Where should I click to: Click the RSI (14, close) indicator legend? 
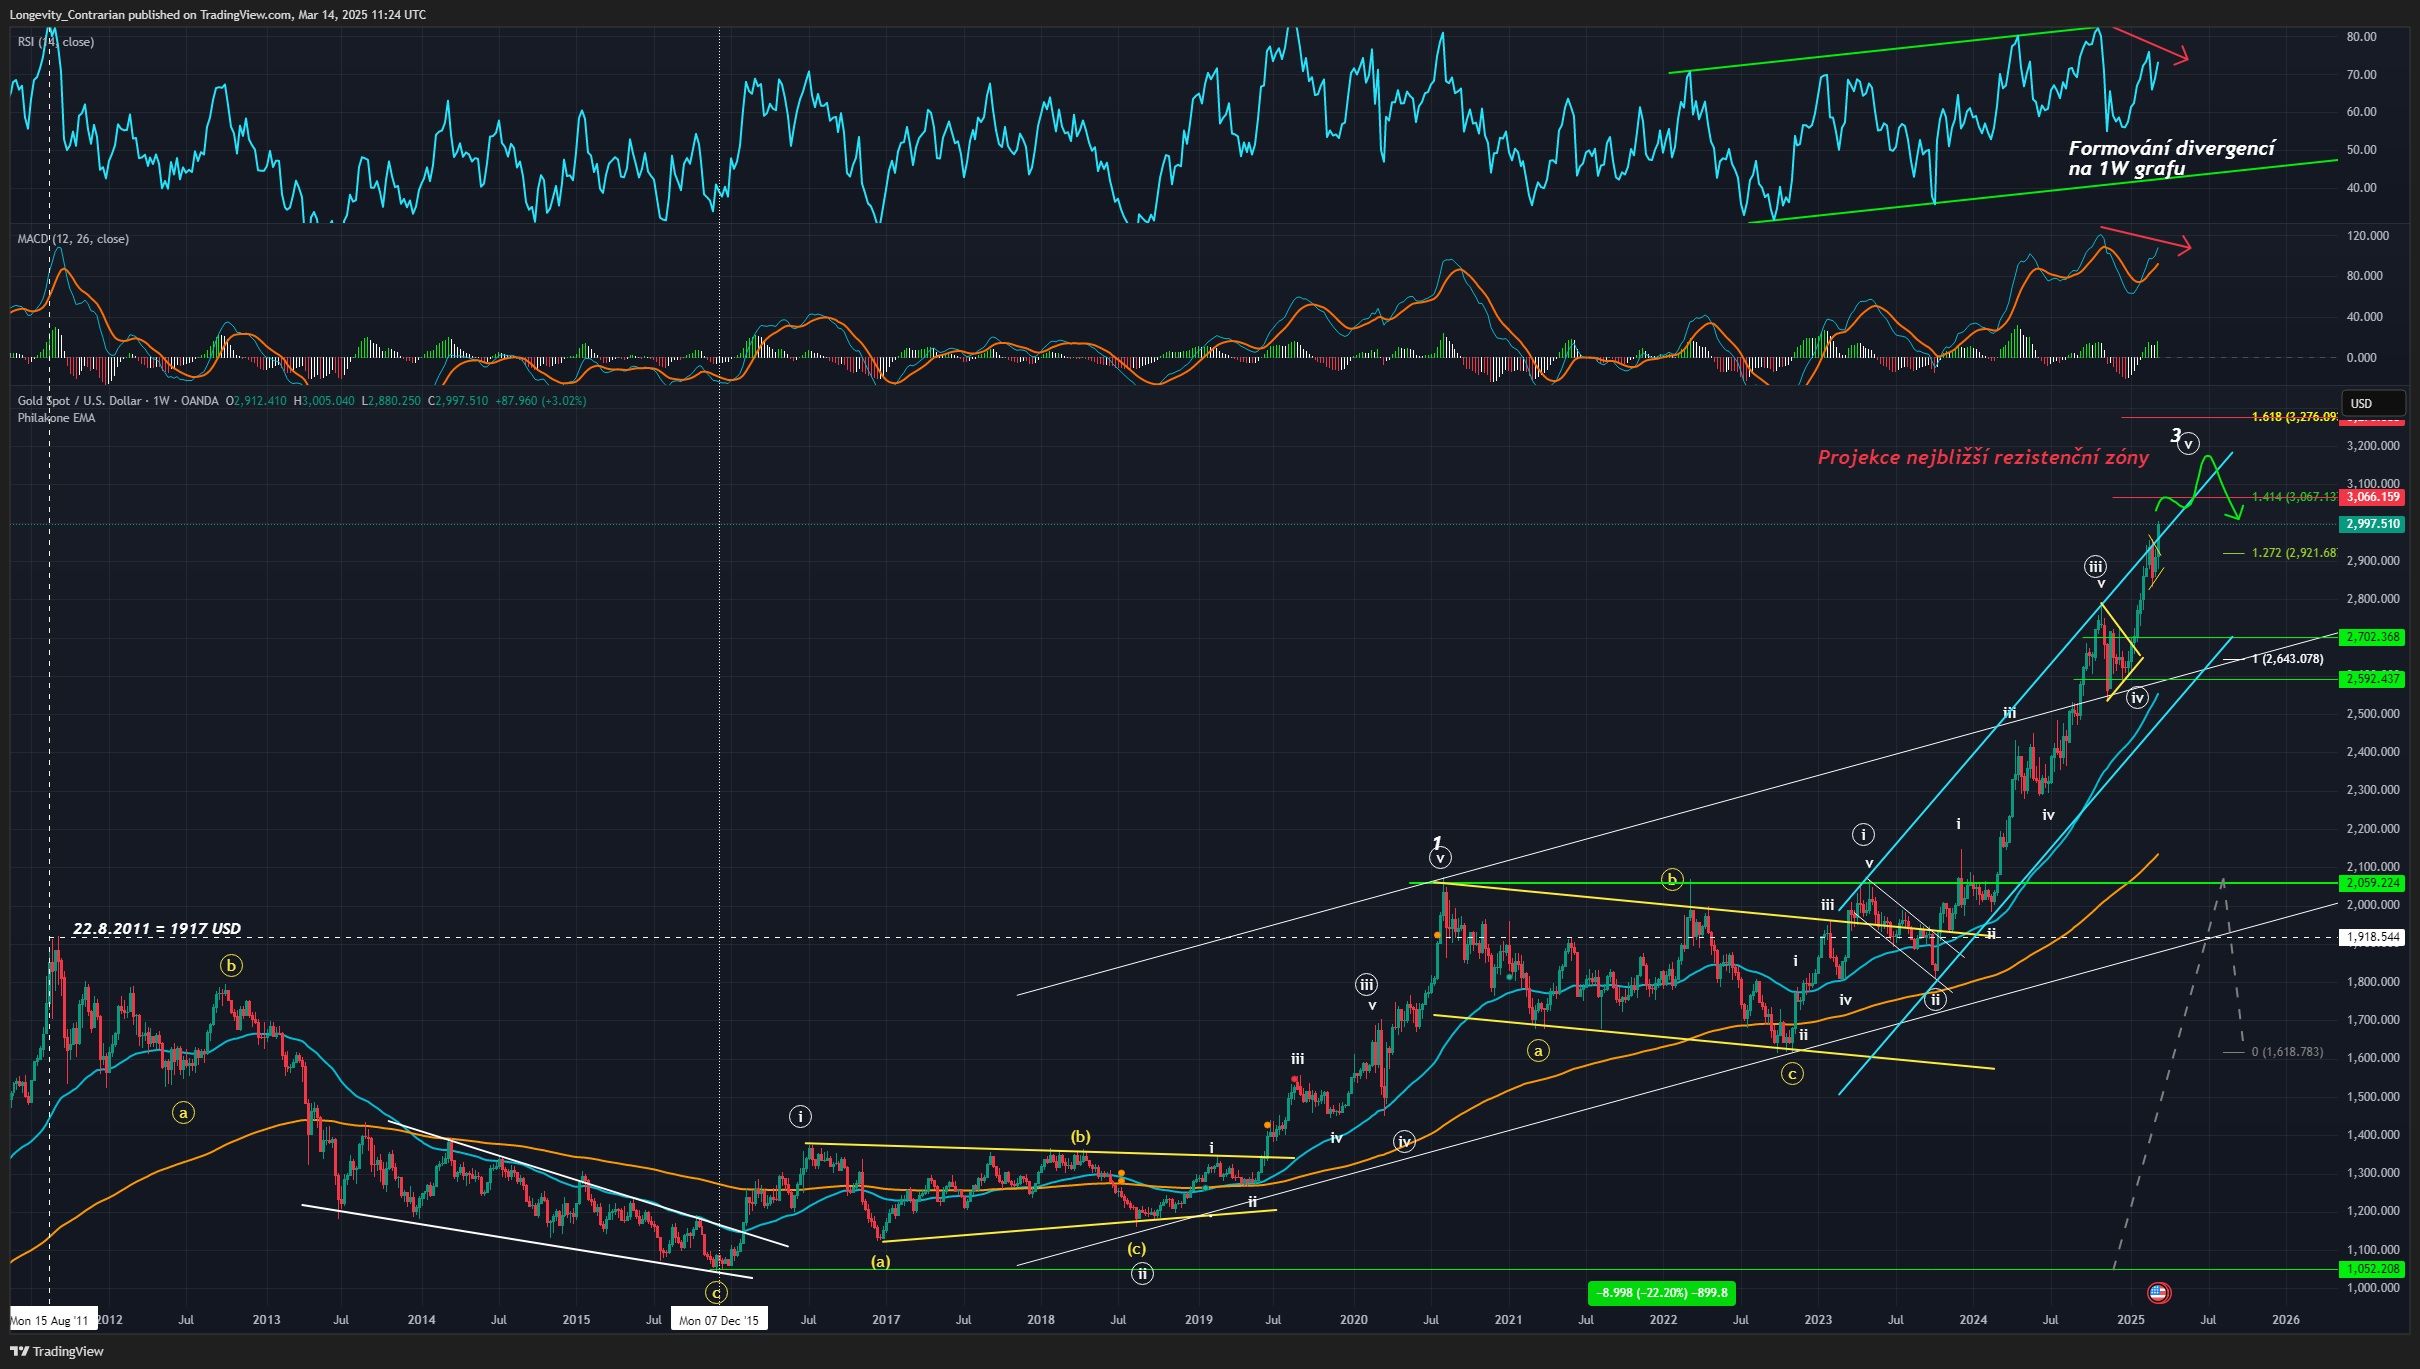tap(56, 42)
